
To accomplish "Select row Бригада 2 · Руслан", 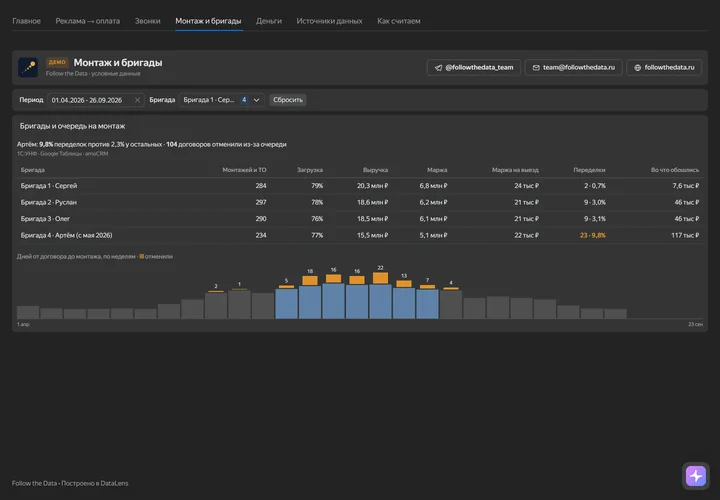I will click(x=360, y=202).
